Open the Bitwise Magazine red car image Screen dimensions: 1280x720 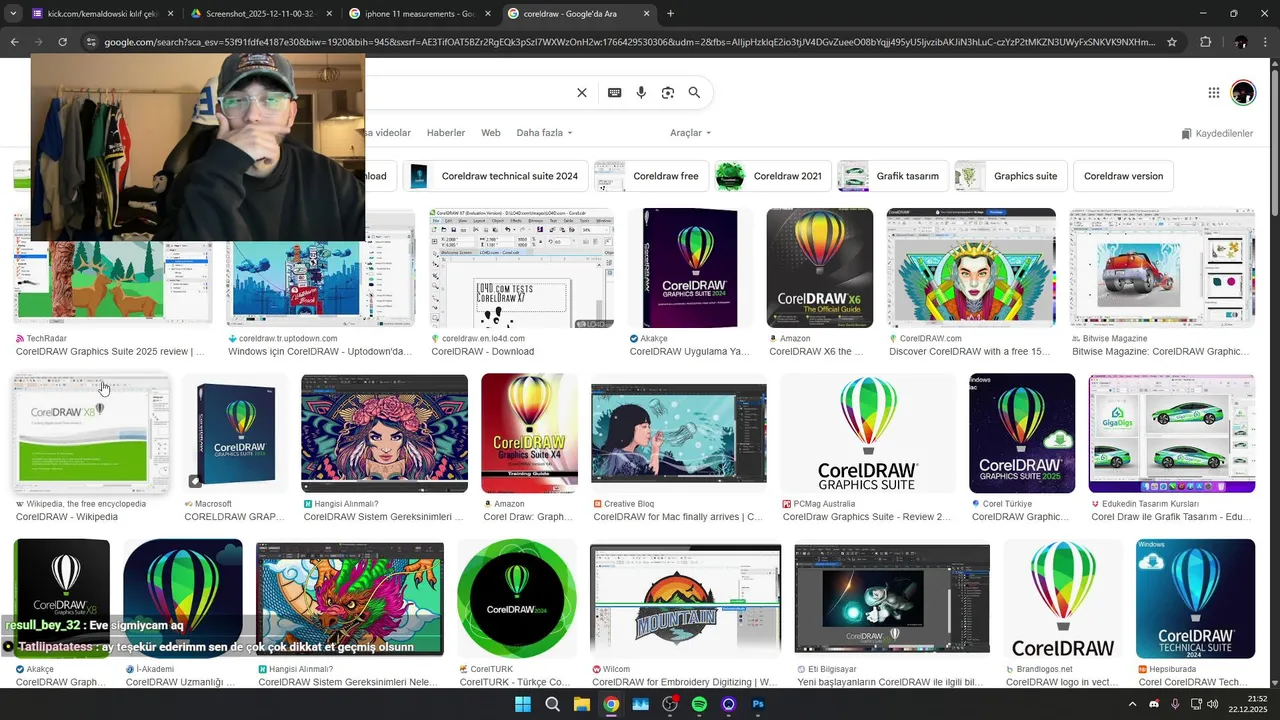coord(1162,268)
